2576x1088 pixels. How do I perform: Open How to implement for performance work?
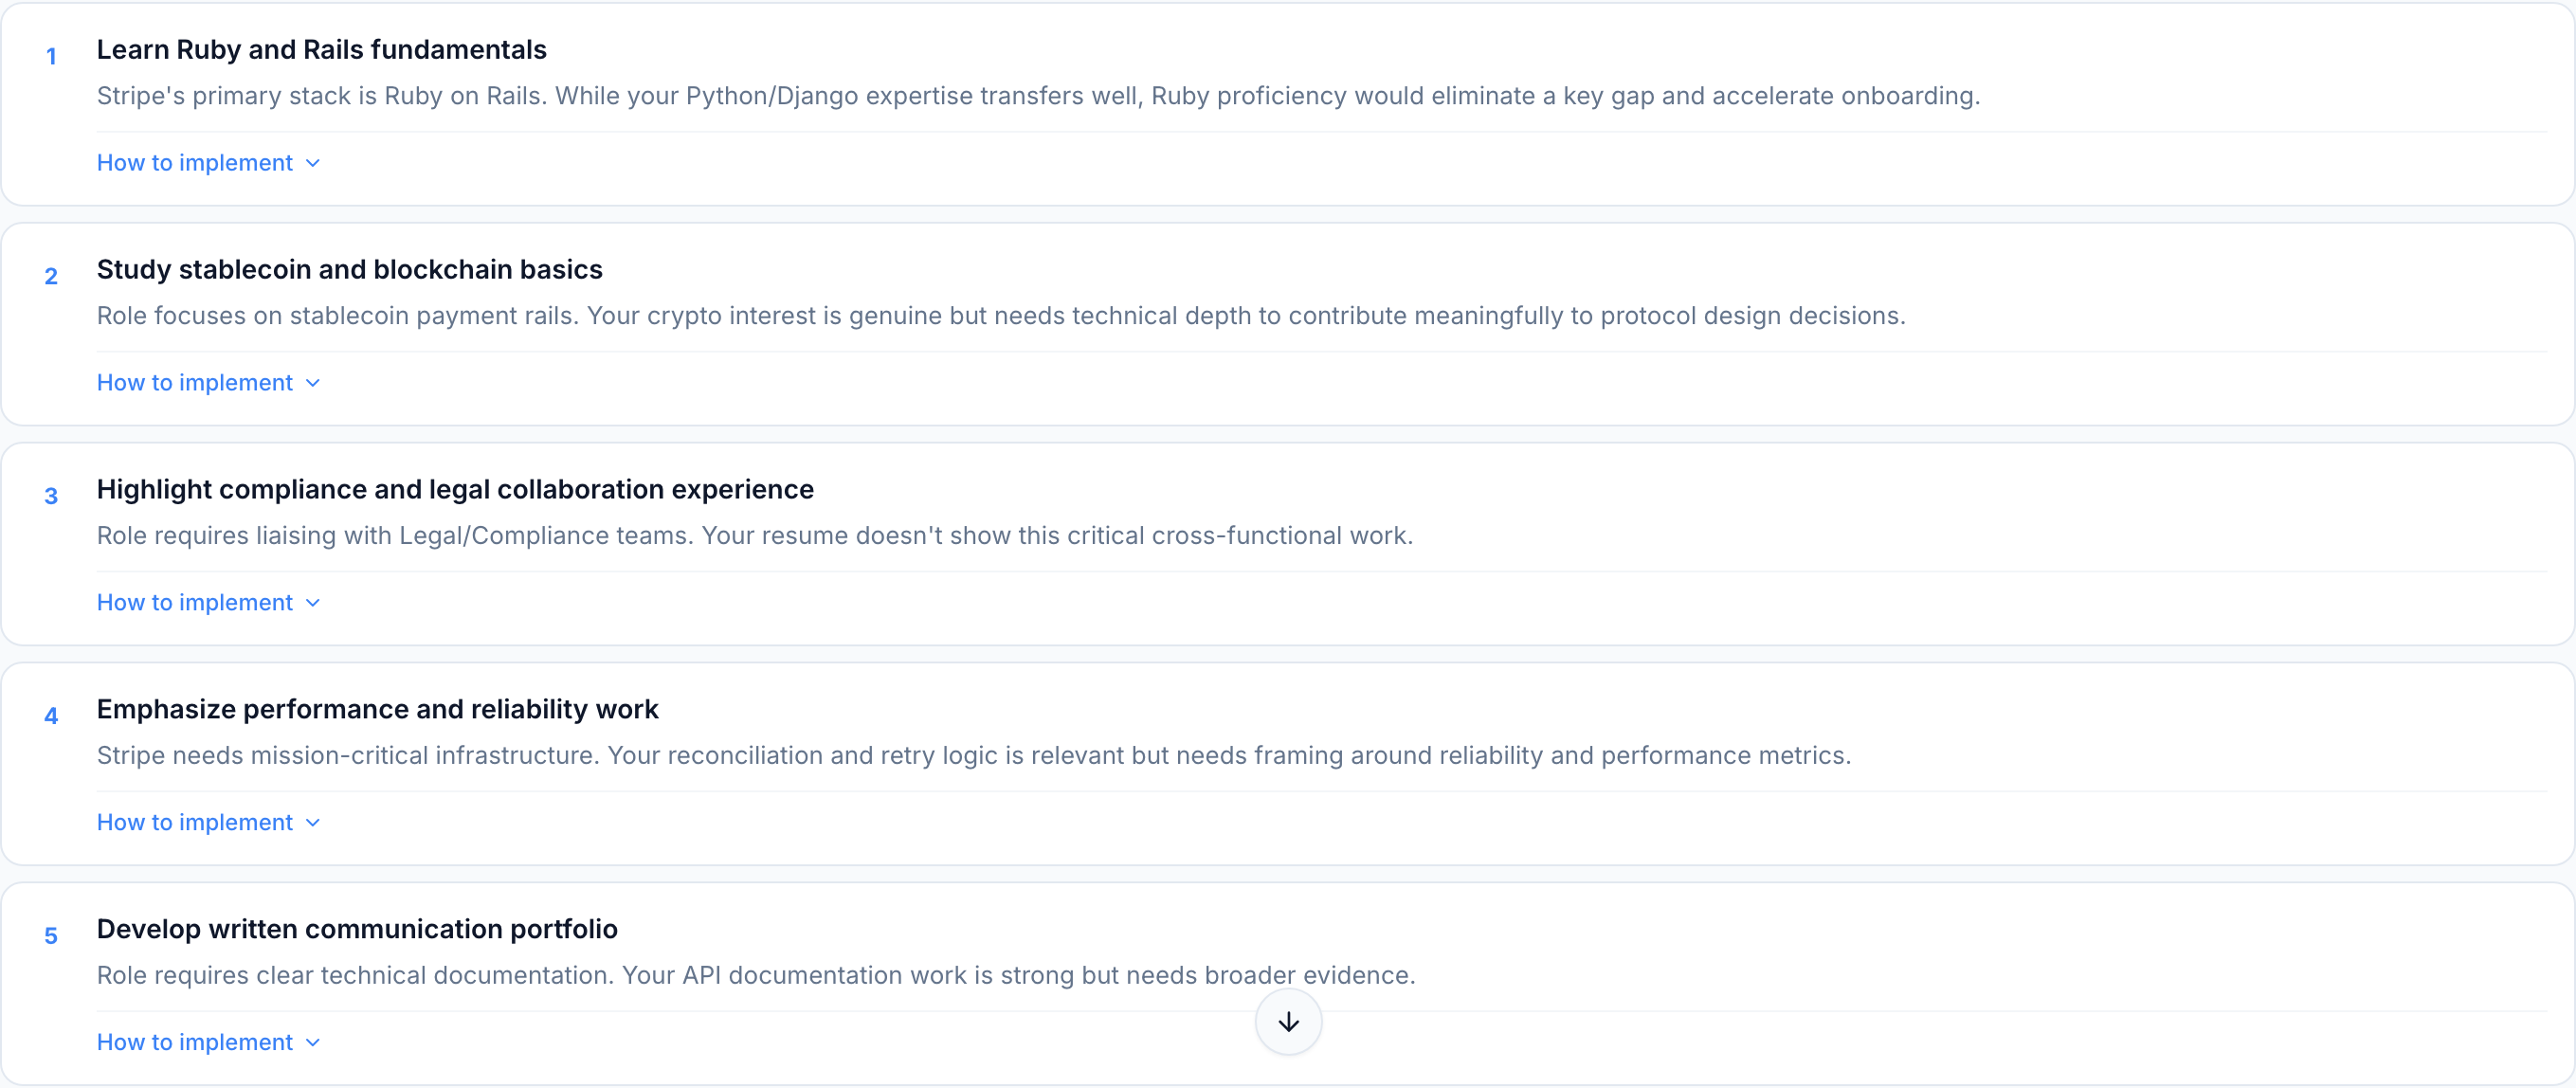pos(195,823)
